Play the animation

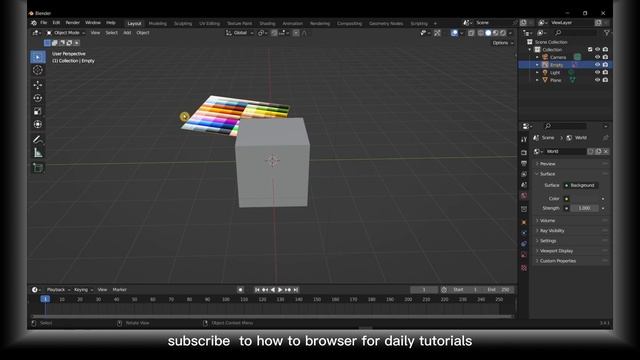click(x=280, y=290)
